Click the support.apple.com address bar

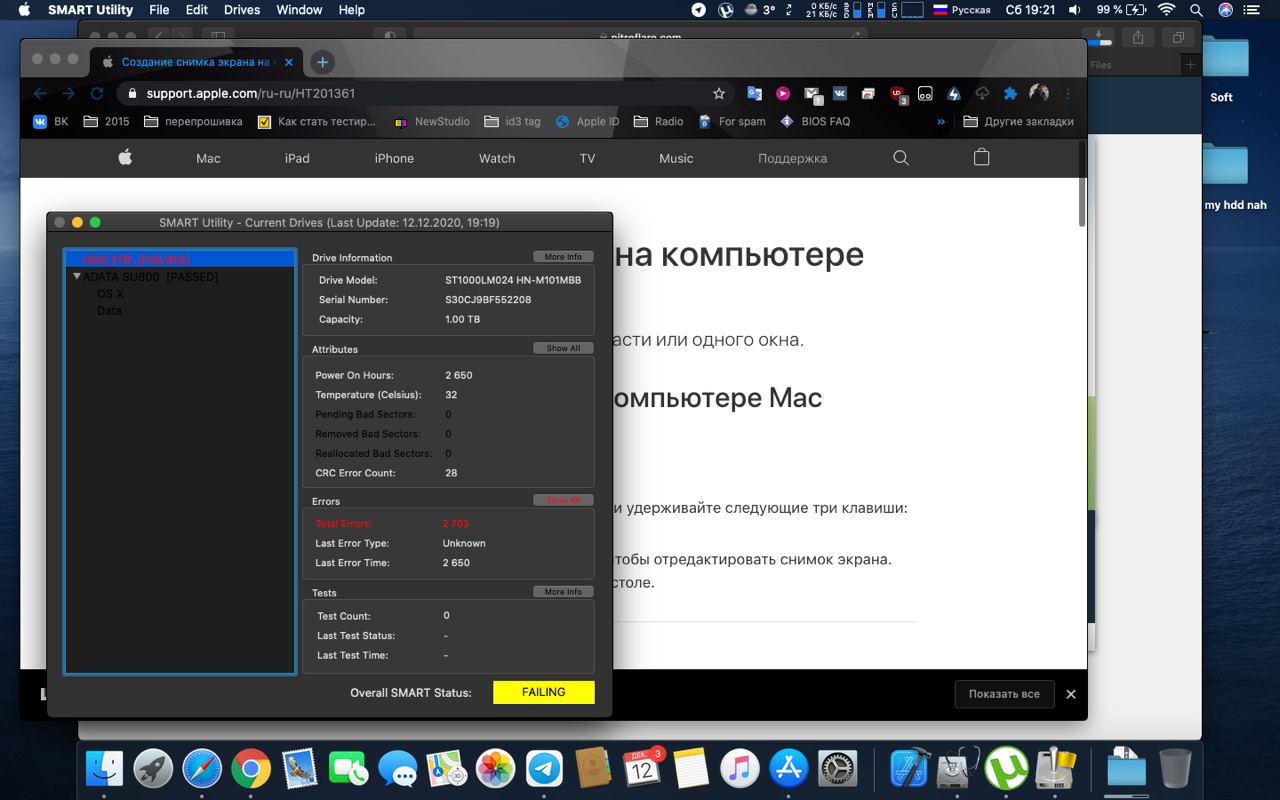click(x=425, y=93)
